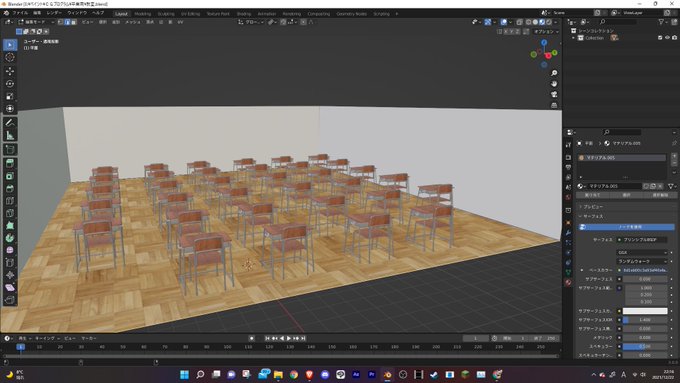Select the Annotate pencil tool
The height and width of the screenshot is (383, 680).
(x=10, y=123)
